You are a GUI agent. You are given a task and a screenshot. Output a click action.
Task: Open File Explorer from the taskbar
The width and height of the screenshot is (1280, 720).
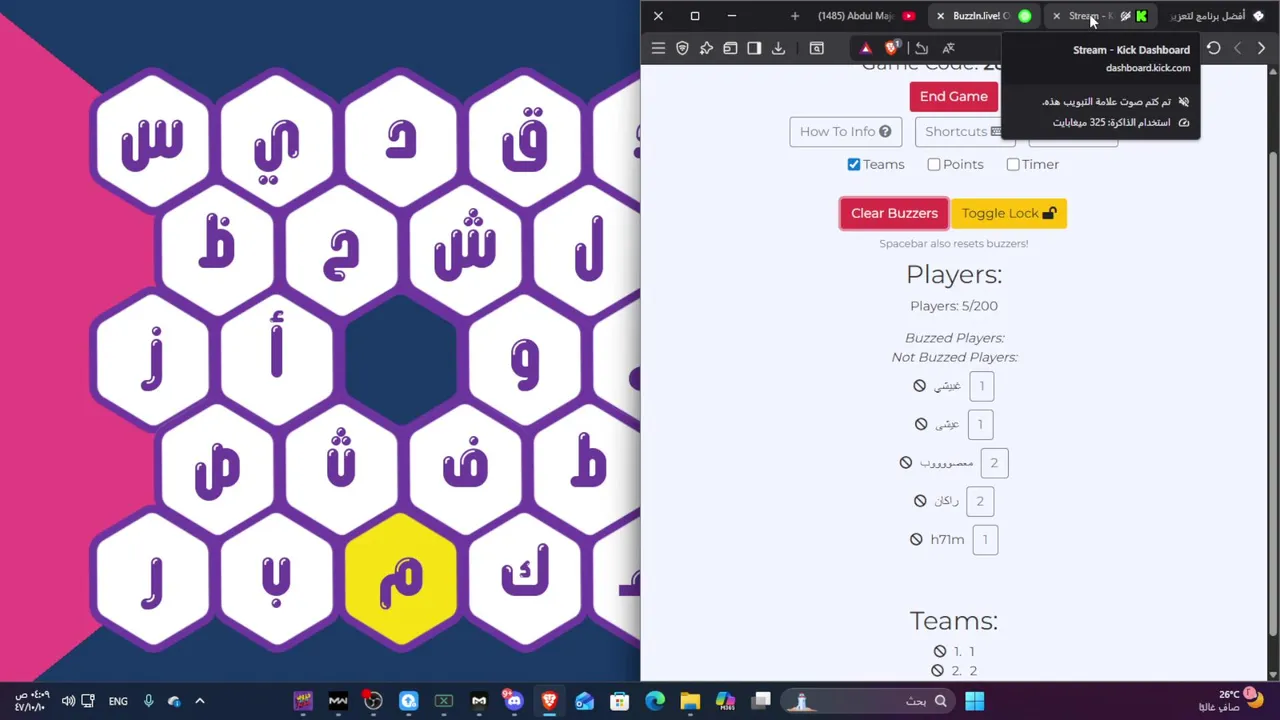[x=690, y=701]
